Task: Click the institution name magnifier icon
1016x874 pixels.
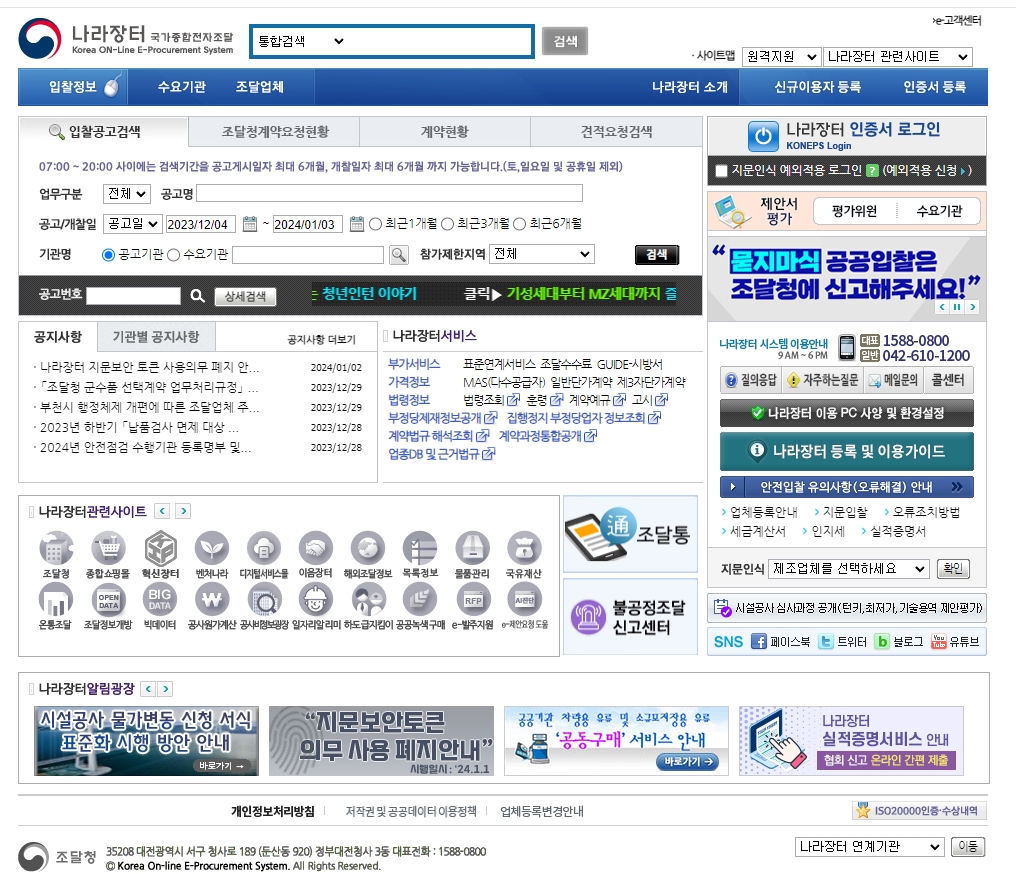Action: (398, 255)
